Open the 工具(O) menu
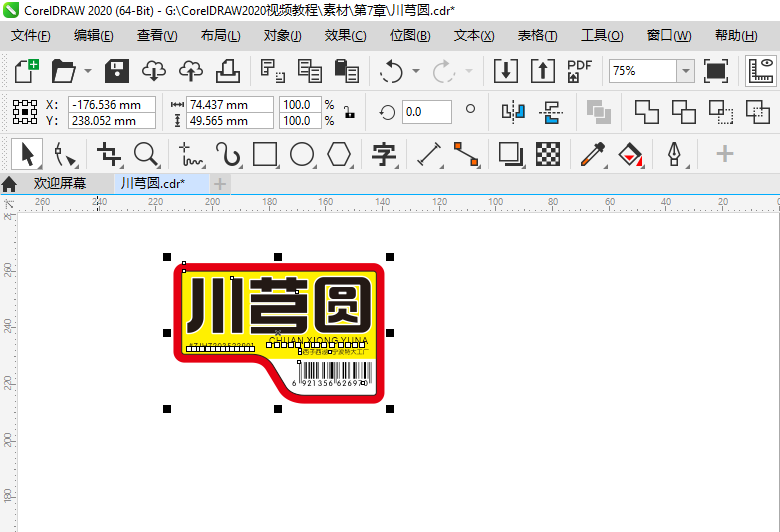The width and height of the screenshot is (780, 532). coord(602,36)
